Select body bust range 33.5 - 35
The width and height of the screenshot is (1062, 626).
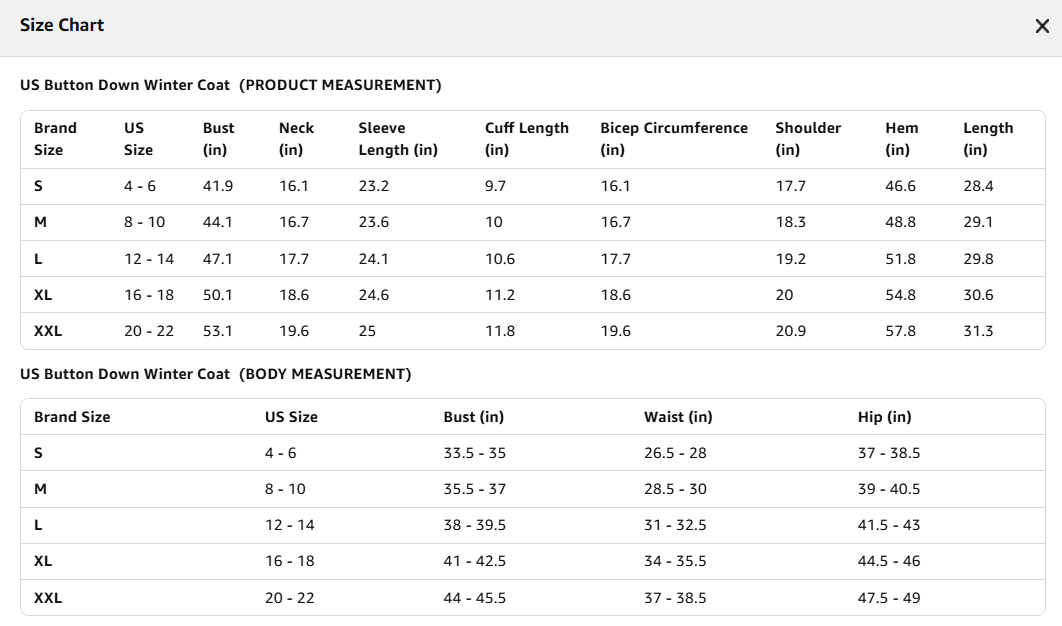475,453
